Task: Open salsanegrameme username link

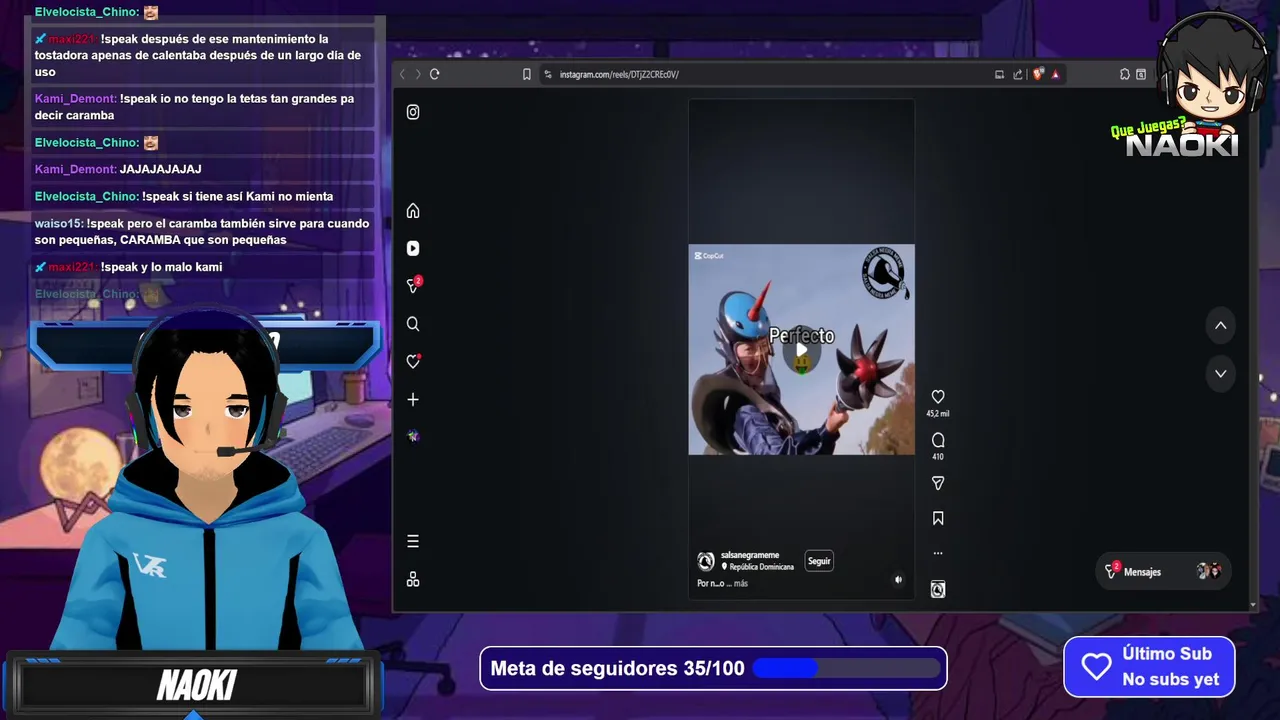Action: (750, 555)
